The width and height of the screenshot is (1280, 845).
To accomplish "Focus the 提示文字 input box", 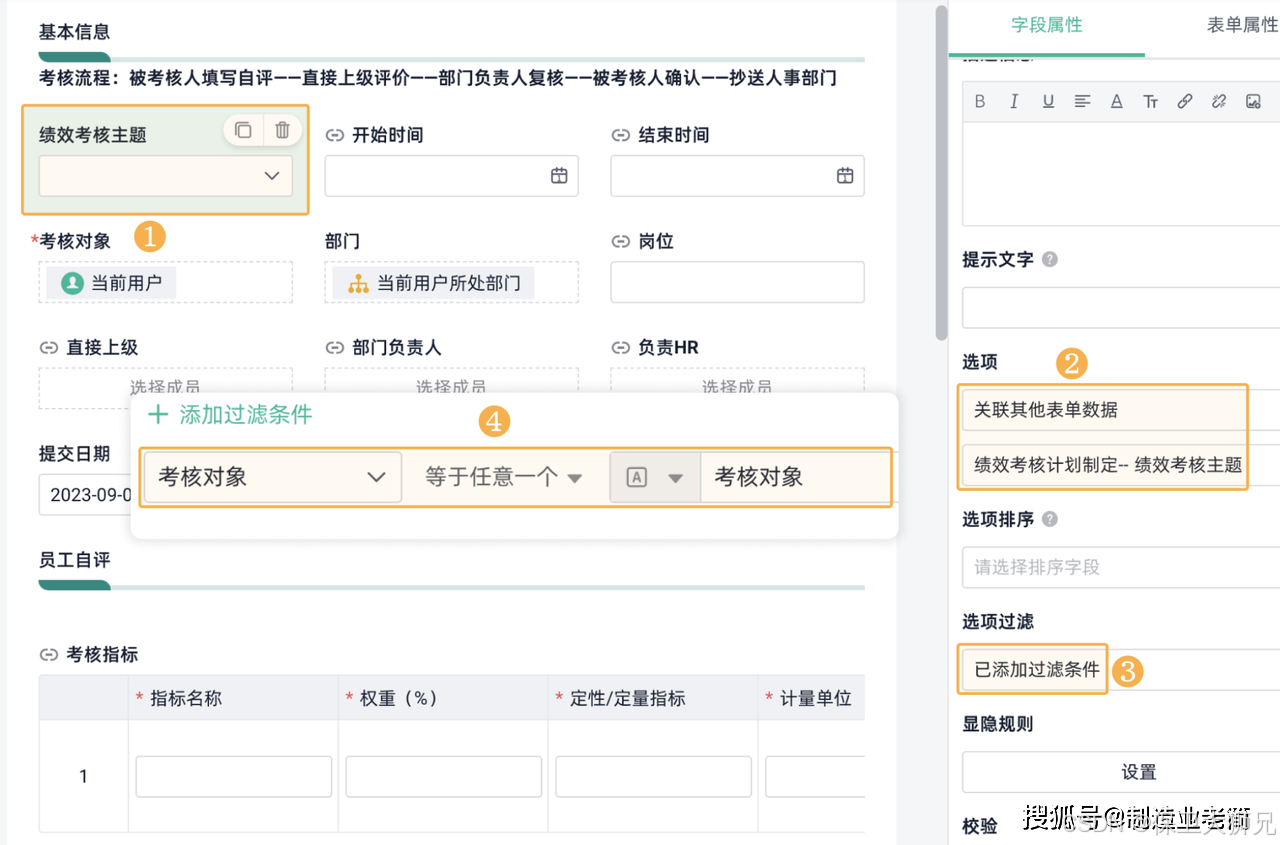I will pos(1121,307).
